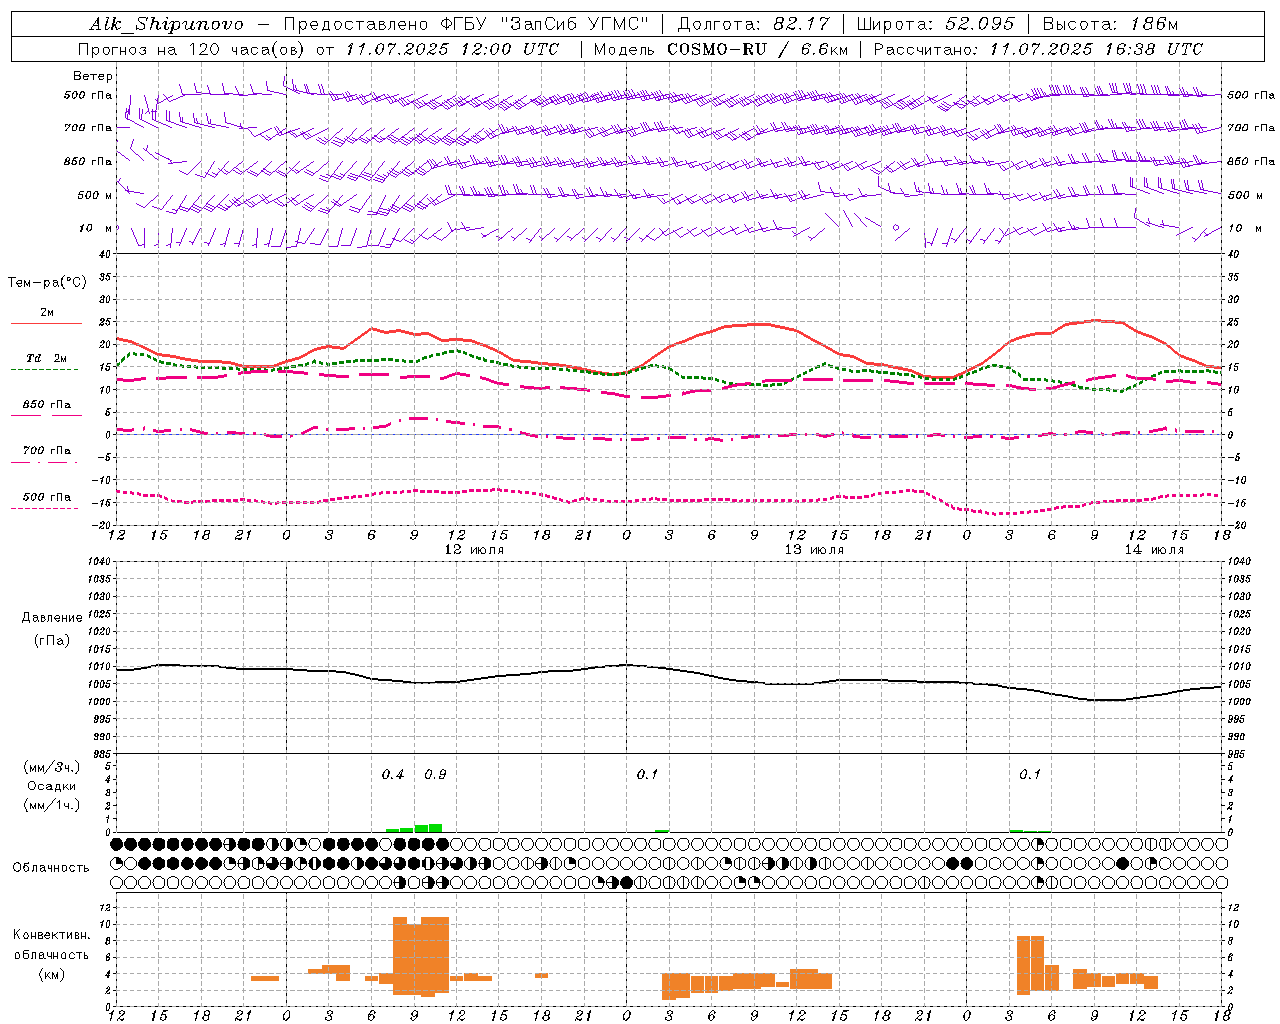Screen dimensions: 1280x1024
Task: Click the 0.1 precipitation value near 13 июля midnight
Action: [x=647, y=775]
